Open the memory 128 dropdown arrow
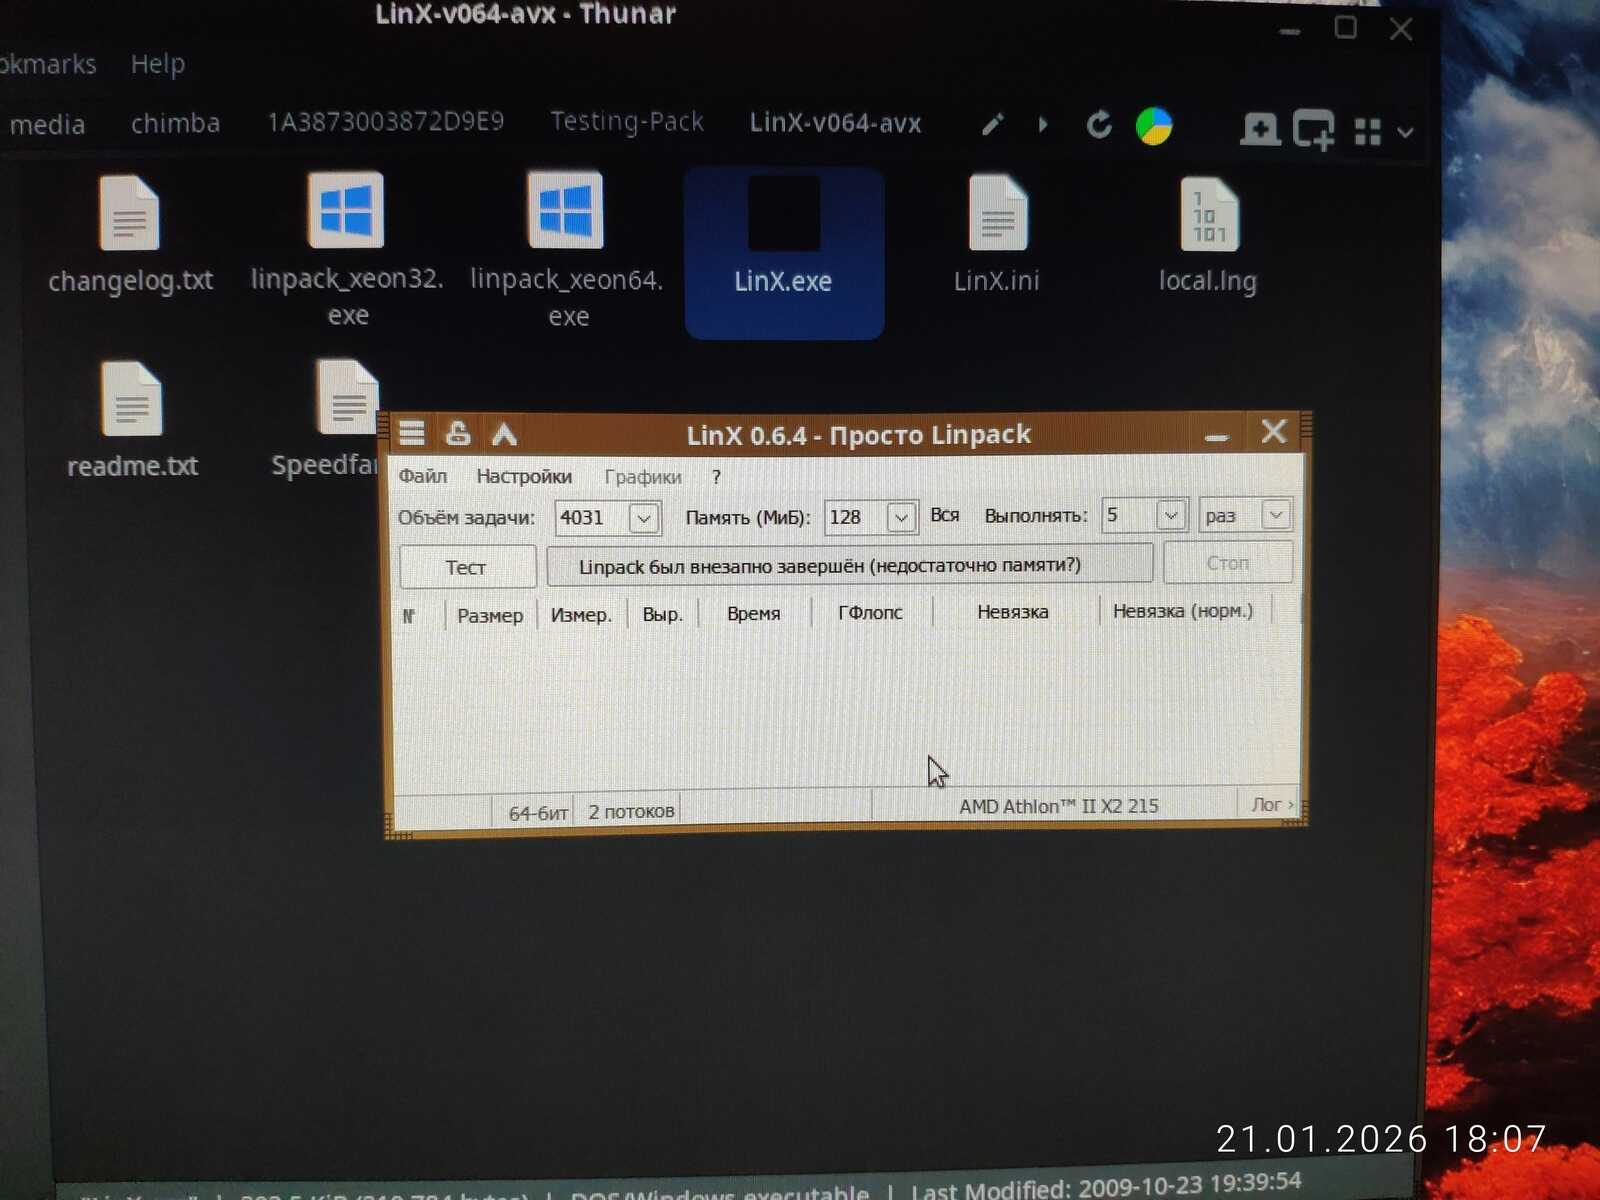The height and width of the screenshot is (1200, 1600). pyautogui.click(x=901, y=517)
